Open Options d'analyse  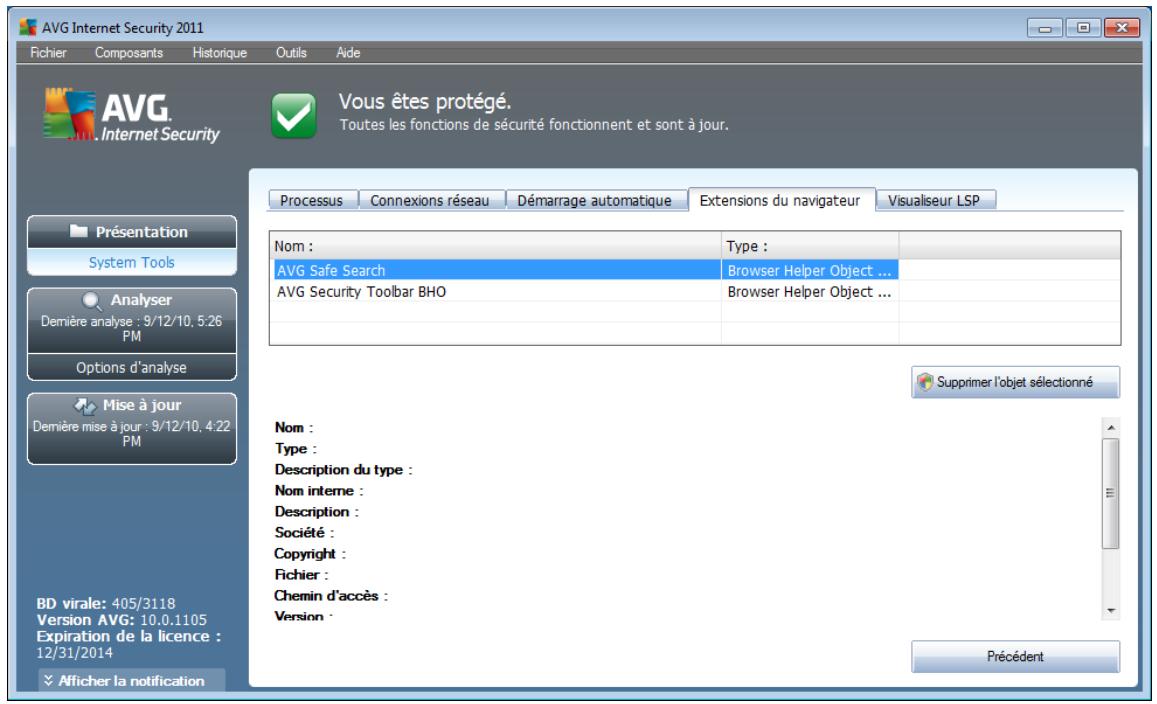pos(131,367)
